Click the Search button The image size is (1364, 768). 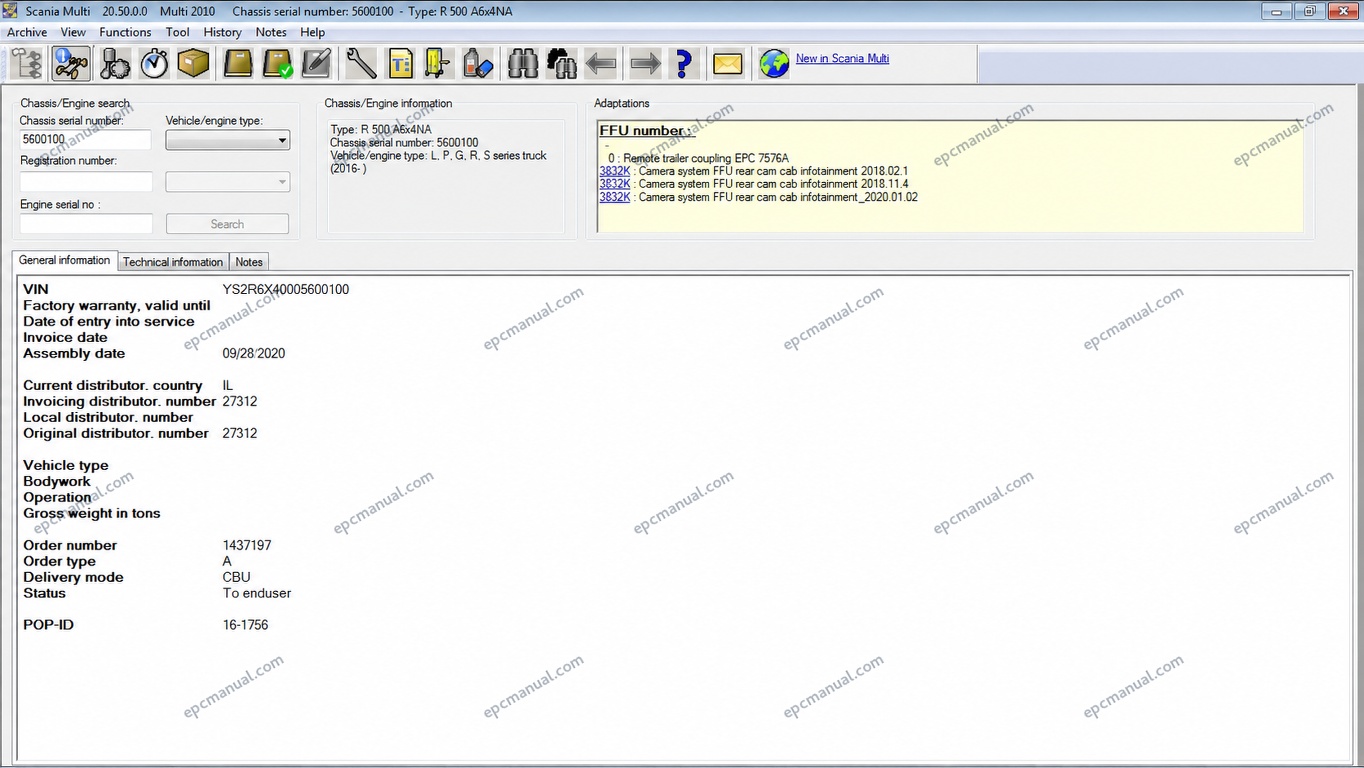coord(227,224)
